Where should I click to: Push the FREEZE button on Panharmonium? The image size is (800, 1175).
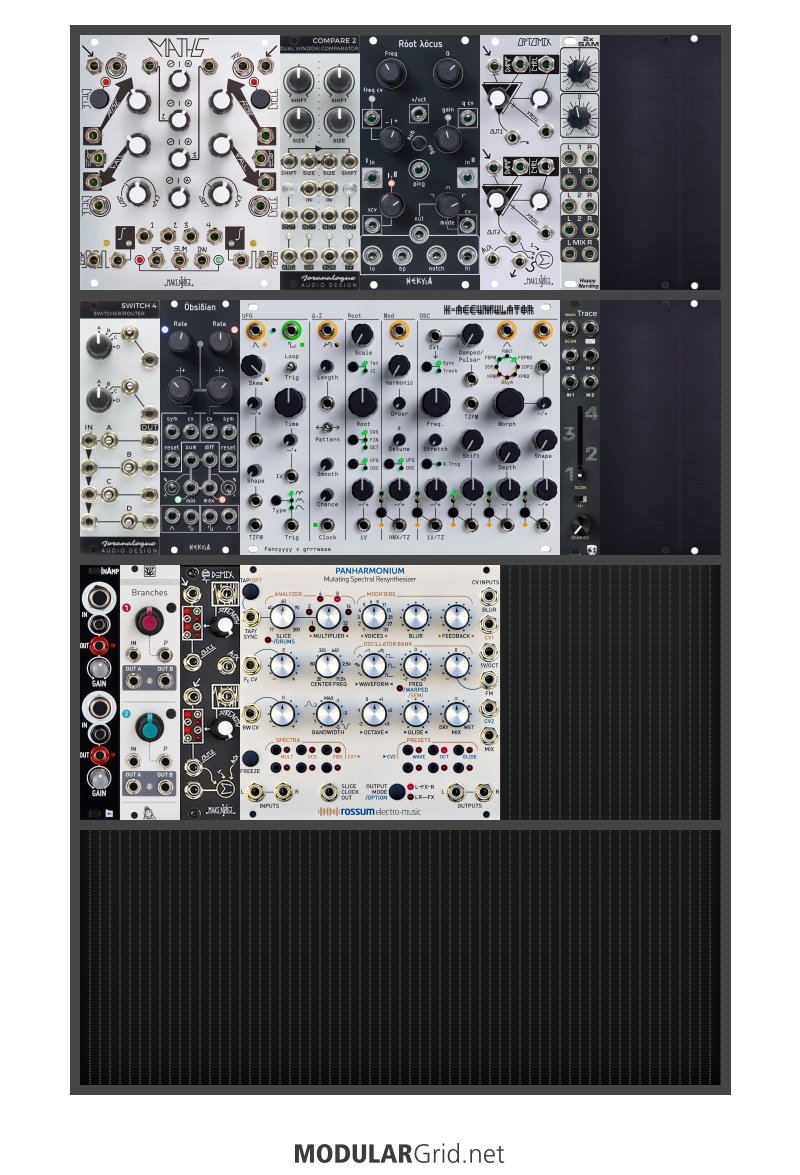click(250, 758)
